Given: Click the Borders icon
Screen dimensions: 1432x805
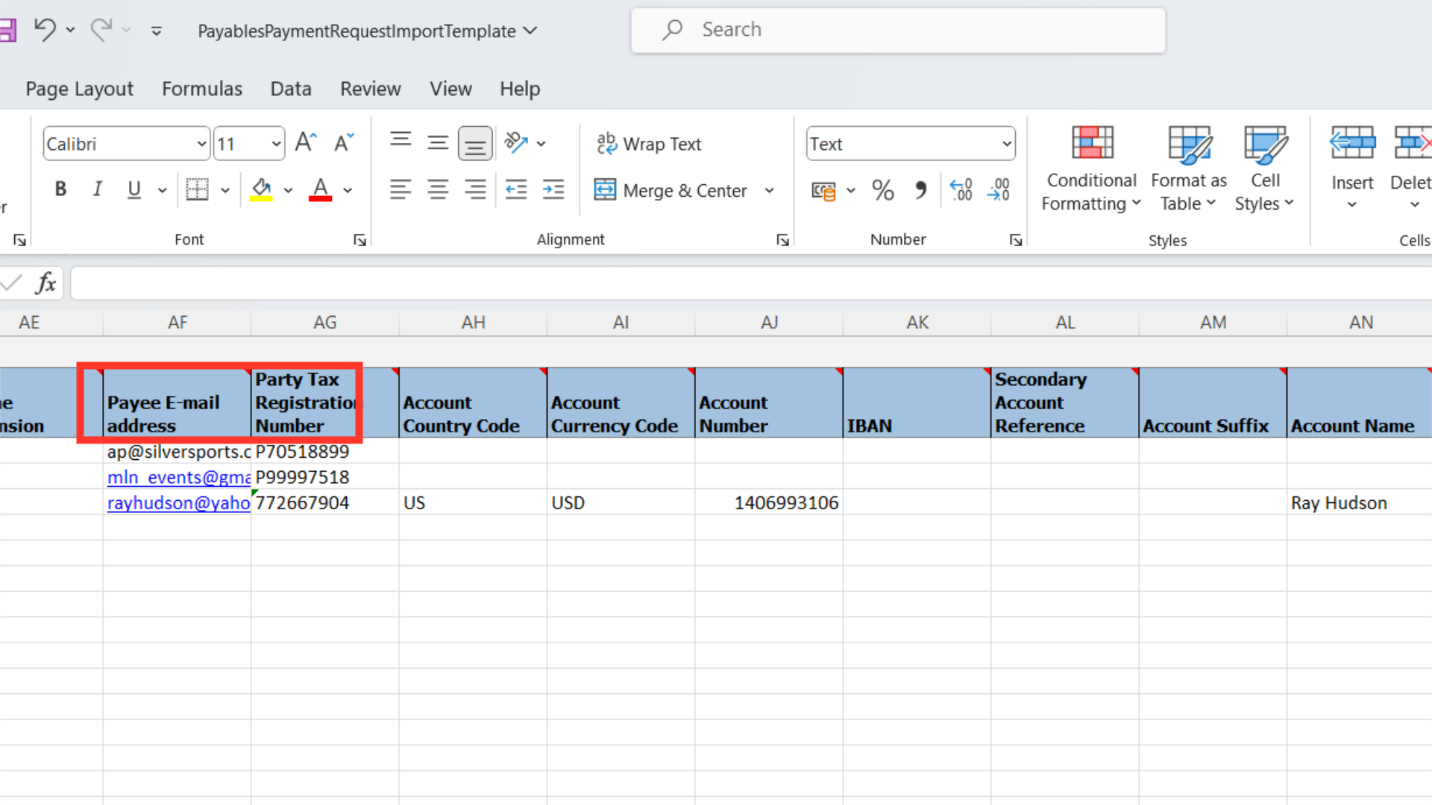Looking at the screenshot, I should (x=198, y=189).
